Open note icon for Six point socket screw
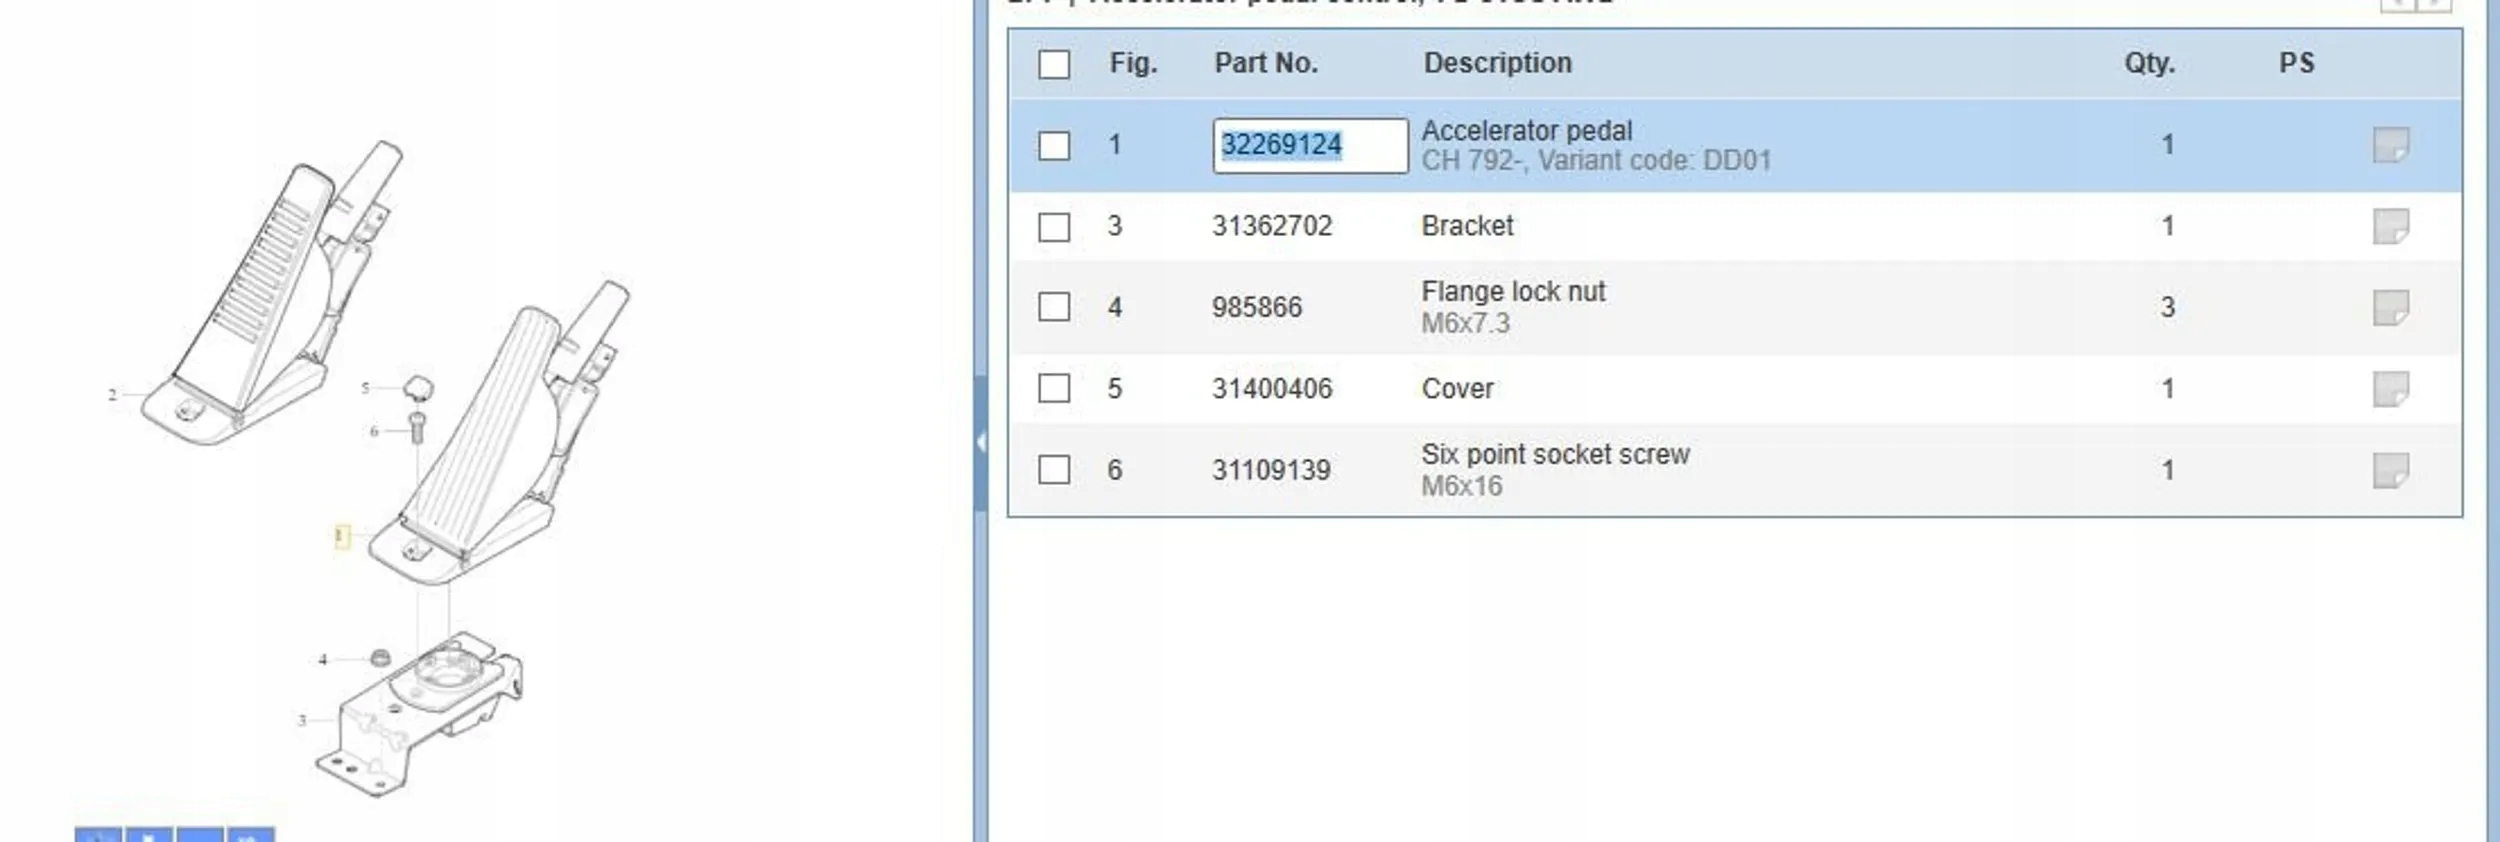The image size is (2500, 842). (x=2390, y=470)
